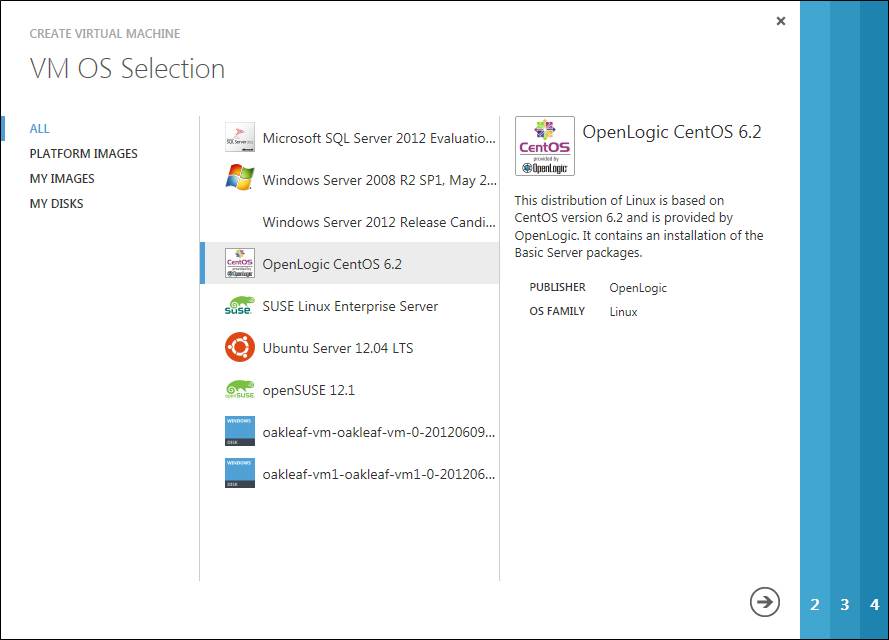Select SUSE Linux Enterprise Server image
The height and width of the screenshot is (640, 889).
point(350,306)
